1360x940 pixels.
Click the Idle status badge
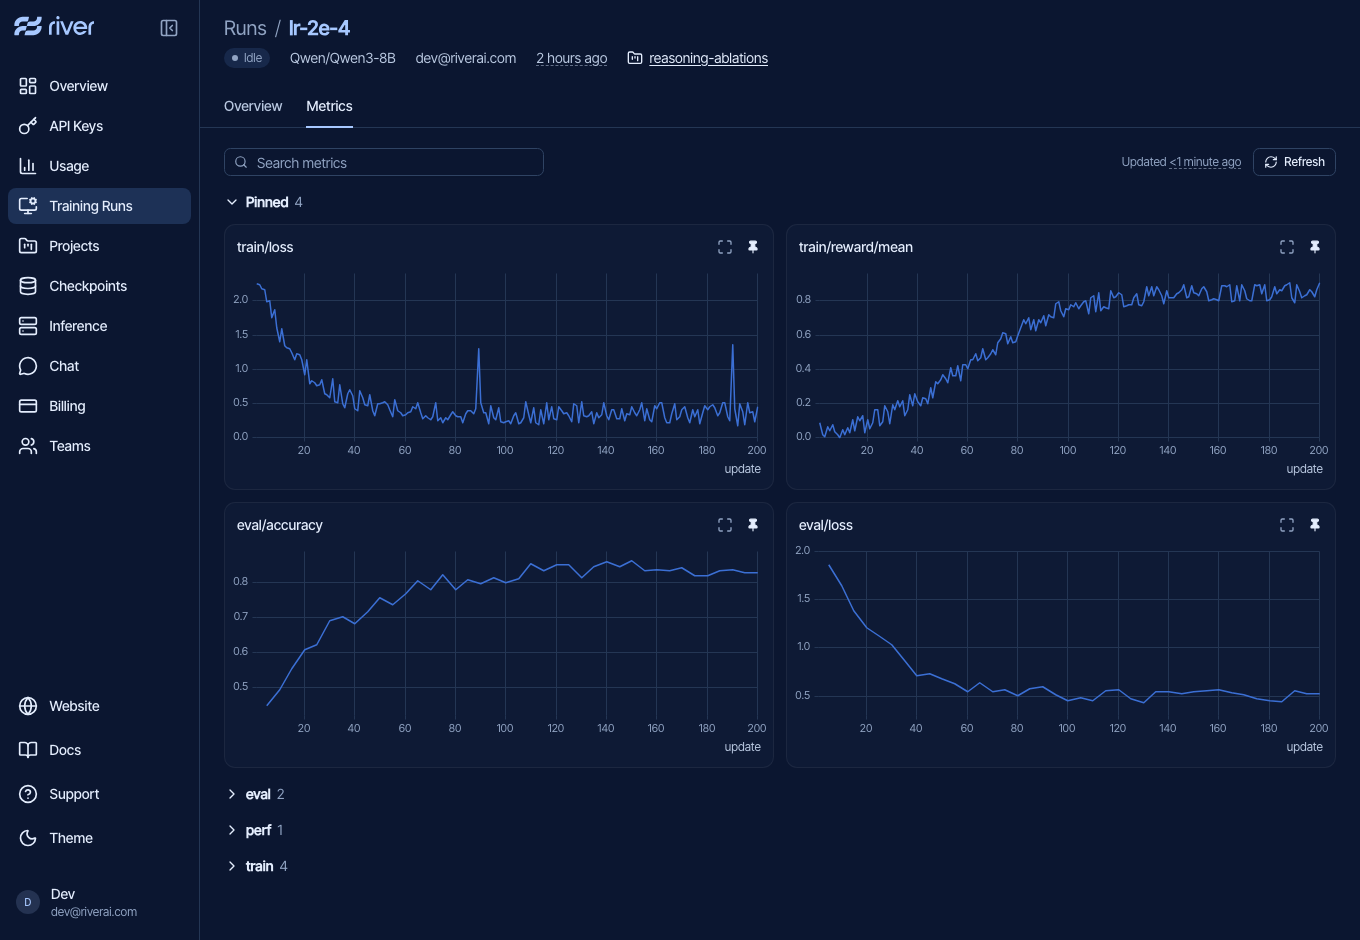247,58
